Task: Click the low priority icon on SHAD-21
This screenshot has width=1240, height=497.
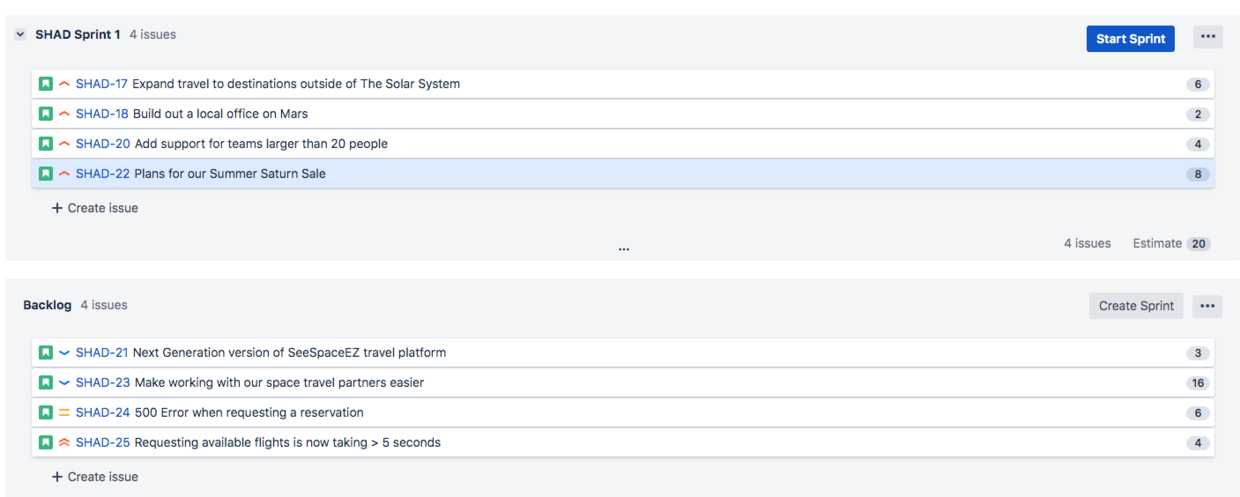Action: pyautogui.click(x=64, y=353)
